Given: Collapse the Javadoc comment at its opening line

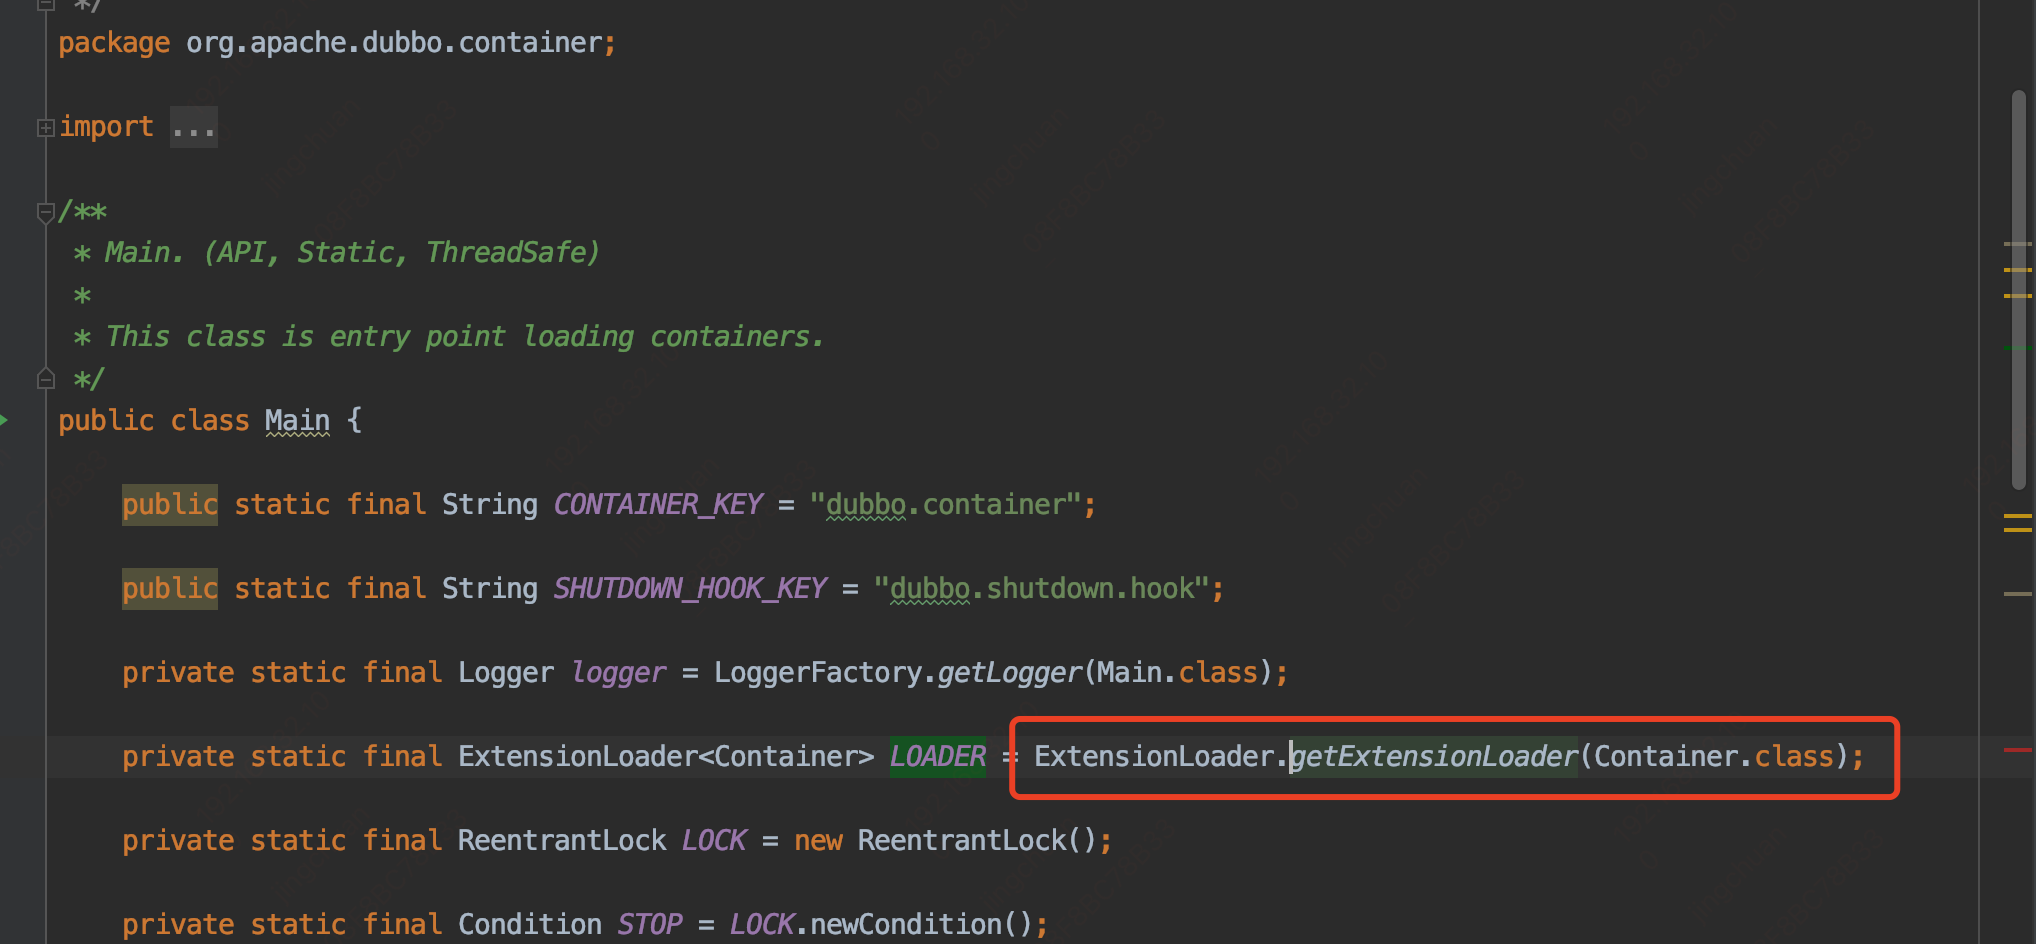Looking at the screenshot, I should [x=45, y=212].
